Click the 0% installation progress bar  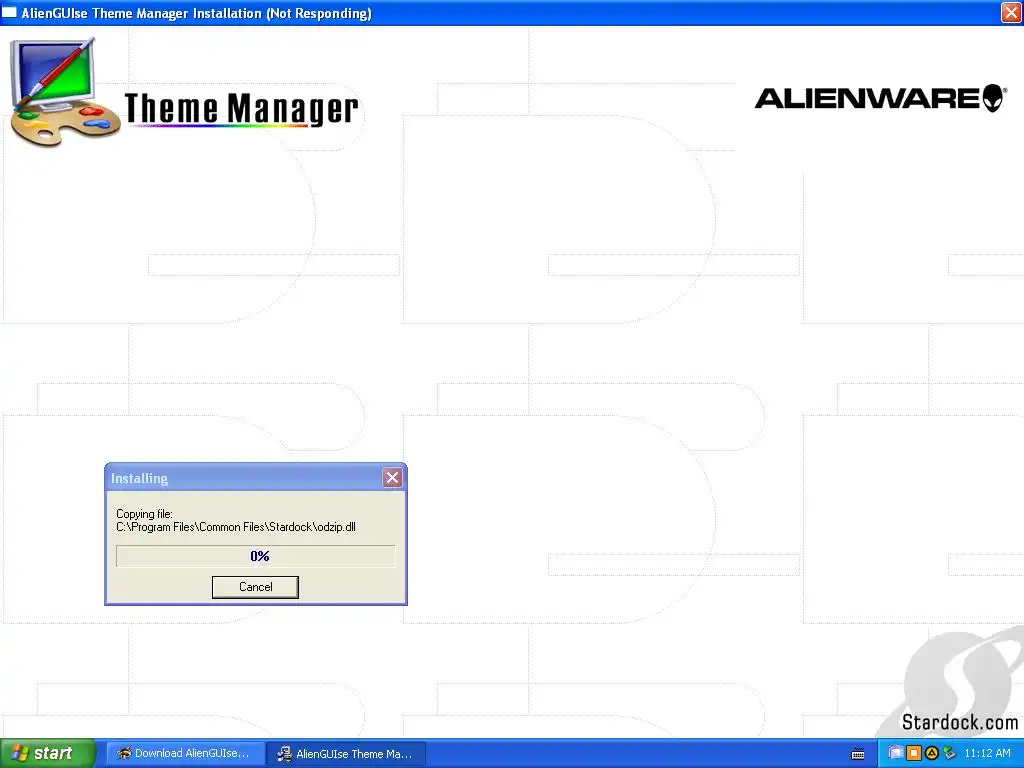pos(255,556)
